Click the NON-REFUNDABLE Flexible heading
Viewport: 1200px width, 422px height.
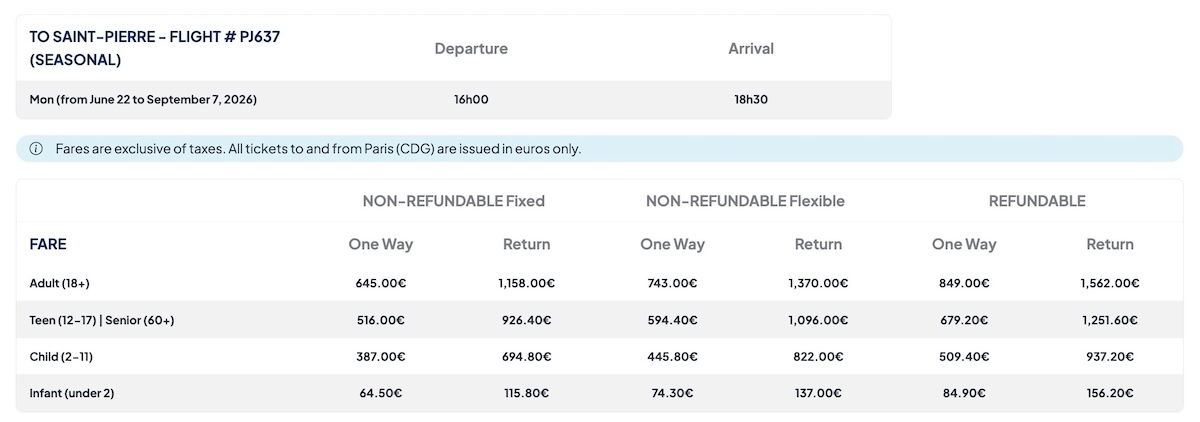pos(745,201)
